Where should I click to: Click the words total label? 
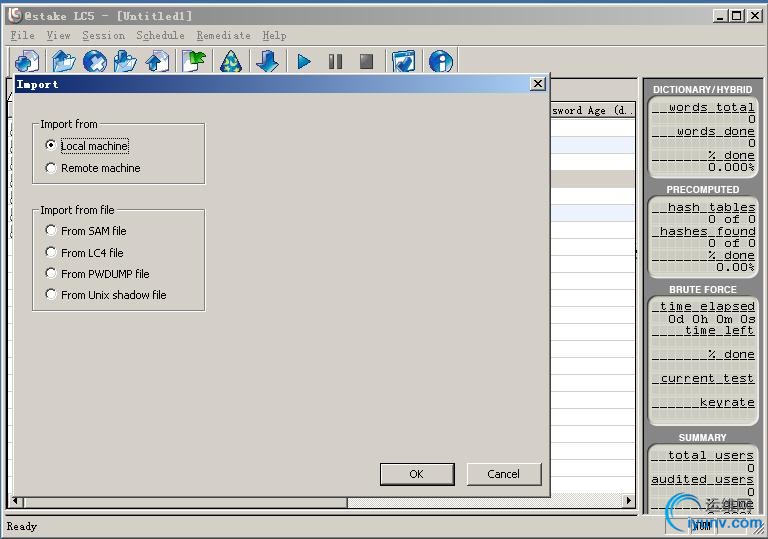point(712,107)
